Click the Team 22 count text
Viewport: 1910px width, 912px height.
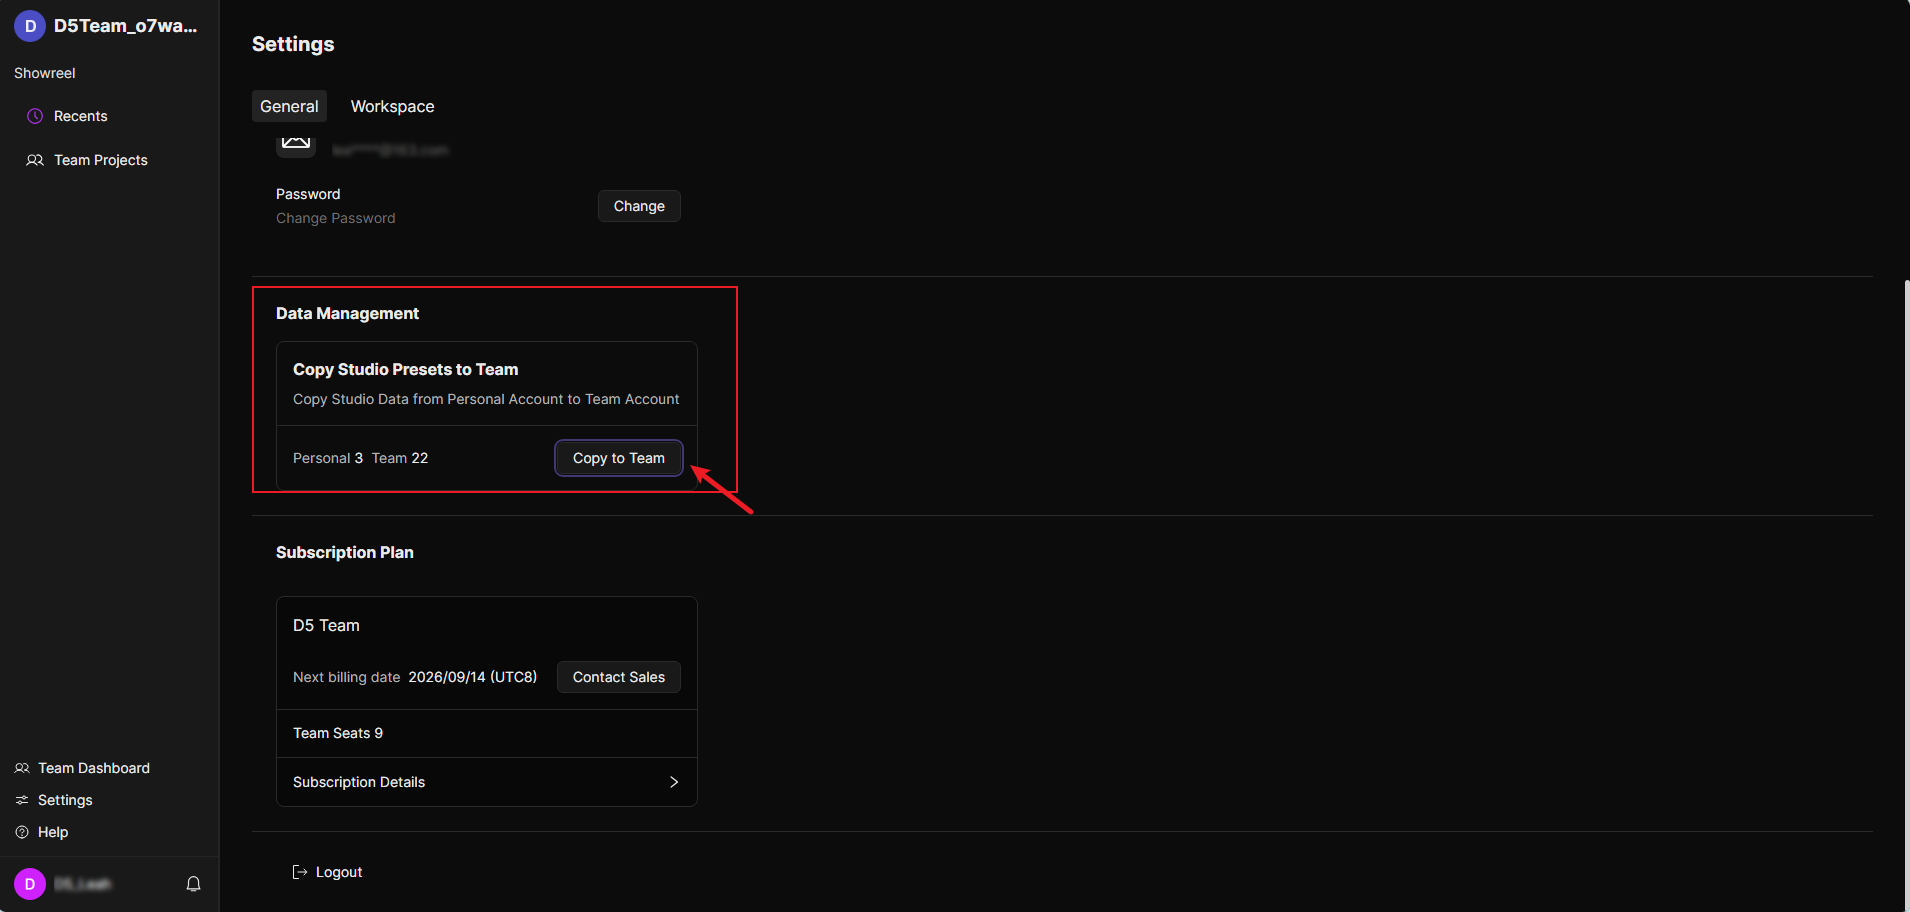coord(400,458)
